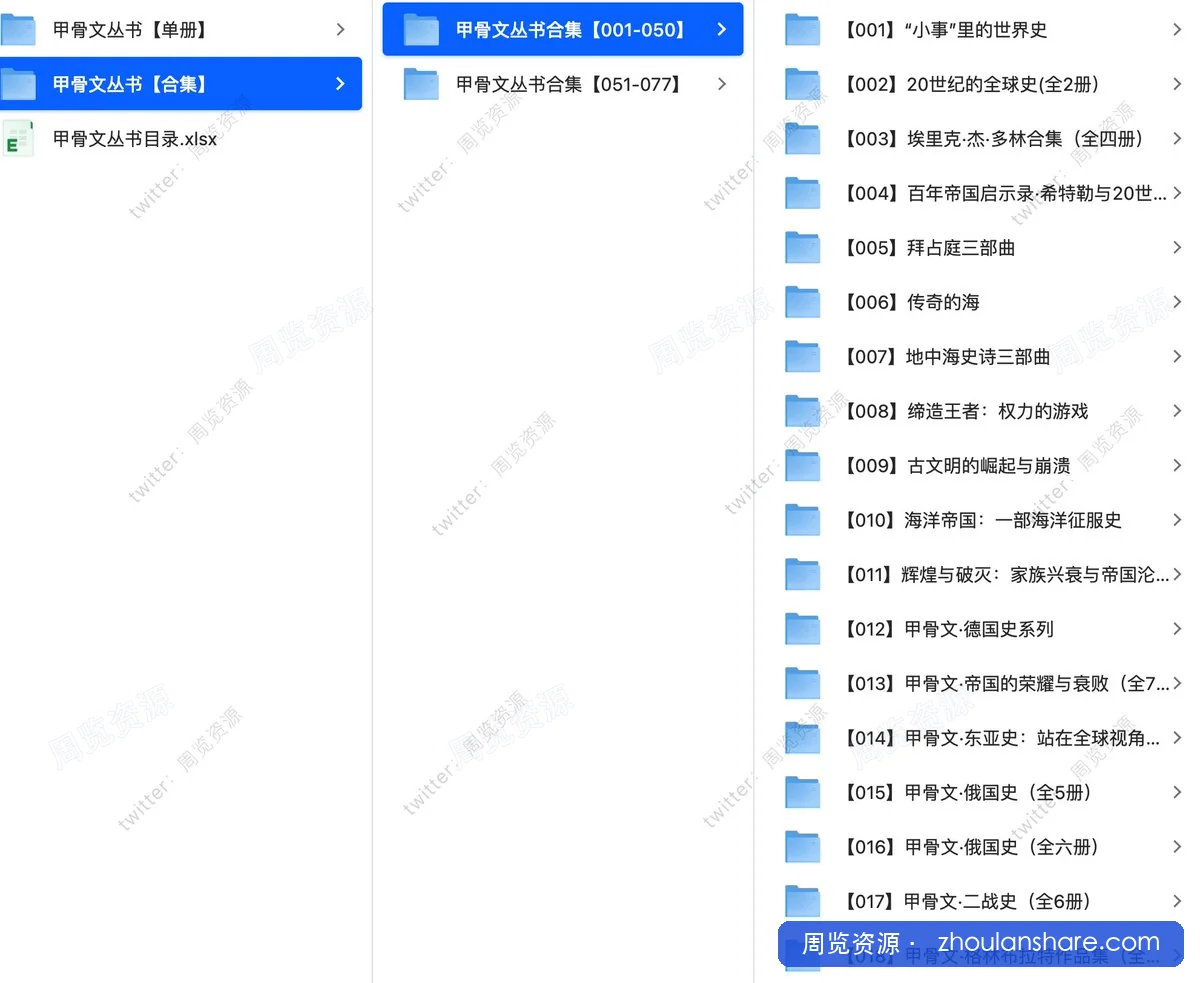Click the folder icon for 【007】地中海史诗三部曲
1200x983 pixels.
[x=802, y=357]
